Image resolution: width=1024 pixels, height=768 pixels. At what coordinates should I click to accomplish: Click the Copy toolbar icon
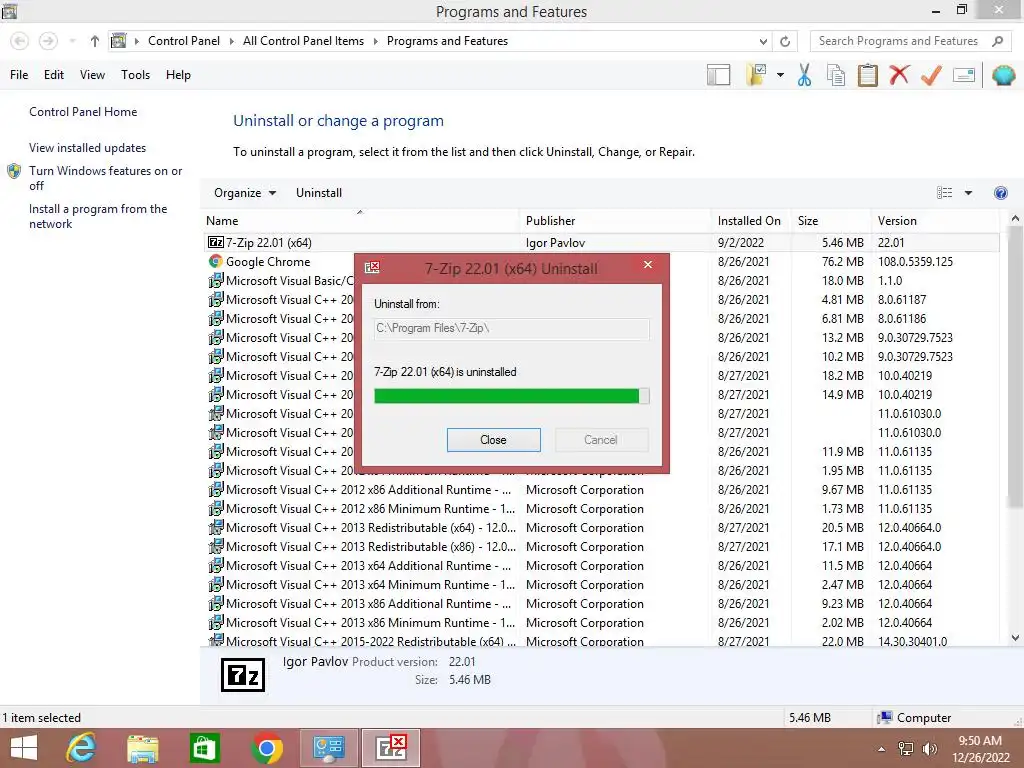[x=836, y=75]
